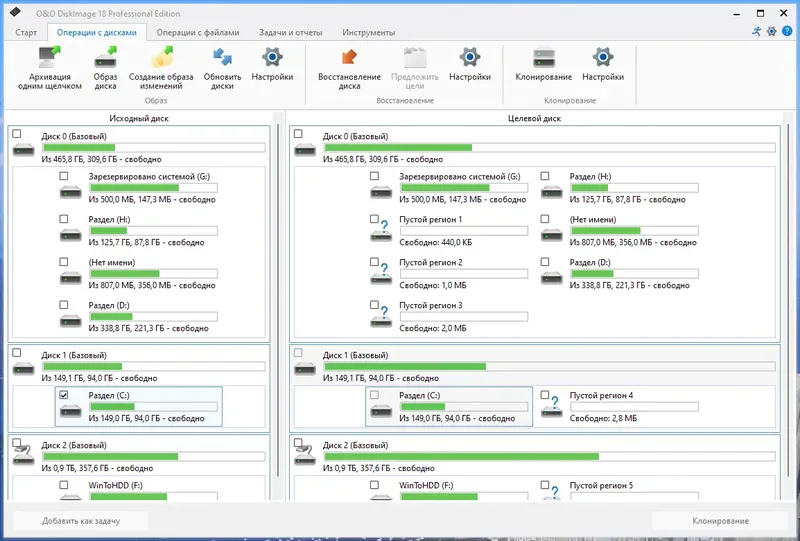Select source Раздел (C:) partition label
The height and width of the screenshot is (541, 800).
pyautogui.click(x=109, y=395)
